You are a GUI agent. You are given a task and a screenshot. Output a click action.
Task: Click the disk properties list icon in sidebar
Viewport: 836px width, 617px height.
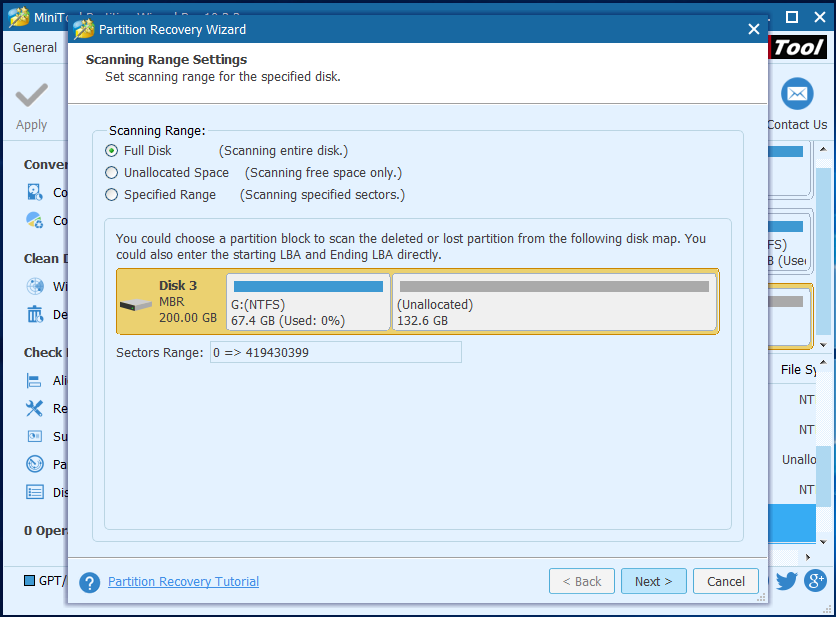pos(35,492)
